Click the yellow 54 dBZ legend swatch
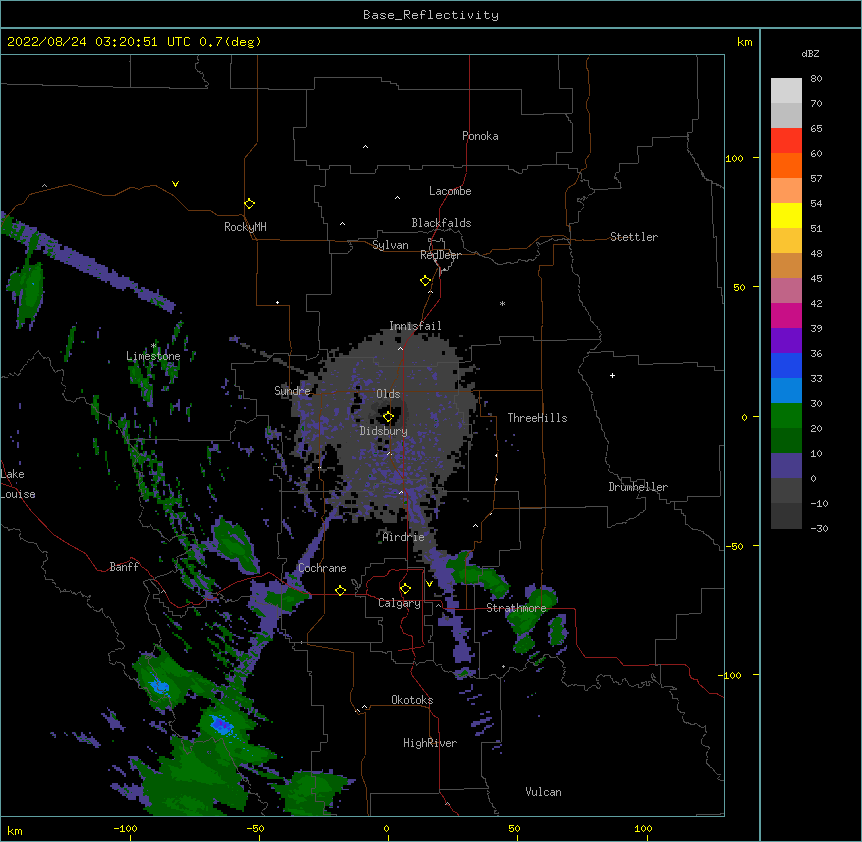Viewport: 862px width, 842px height. [786, 215]
